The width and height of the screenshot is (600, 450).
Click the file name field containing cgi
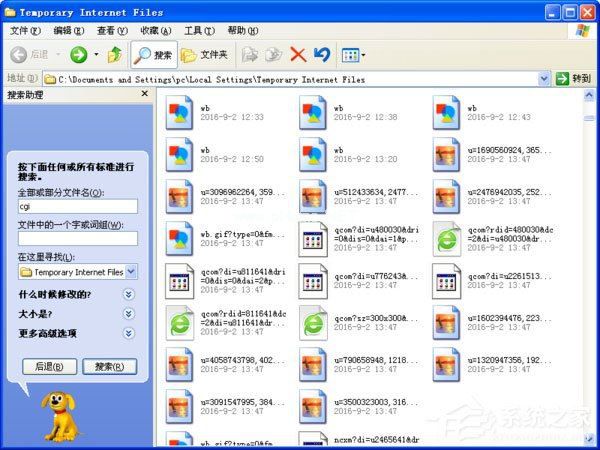[78, 206]
